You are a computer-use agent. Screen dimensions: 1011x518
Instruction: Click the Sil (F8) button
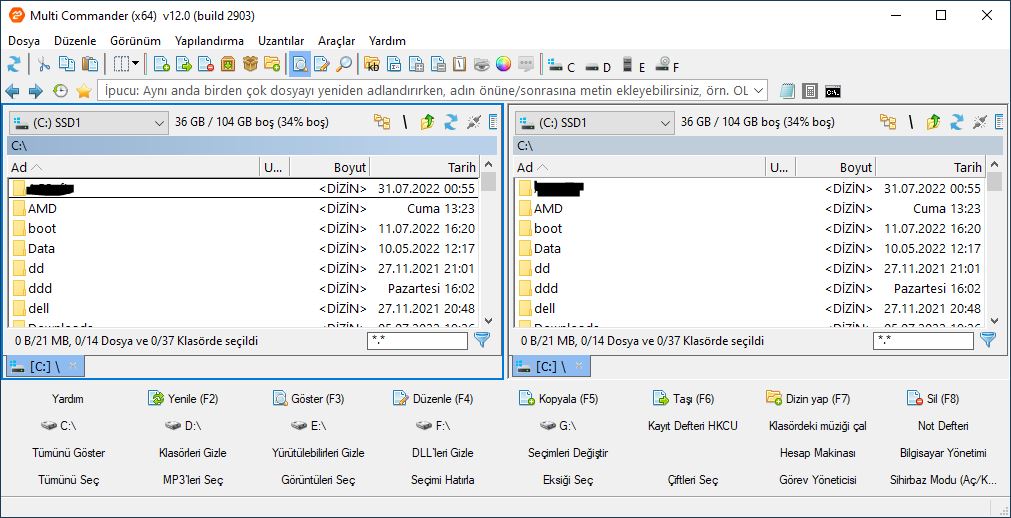coord(933,399)
